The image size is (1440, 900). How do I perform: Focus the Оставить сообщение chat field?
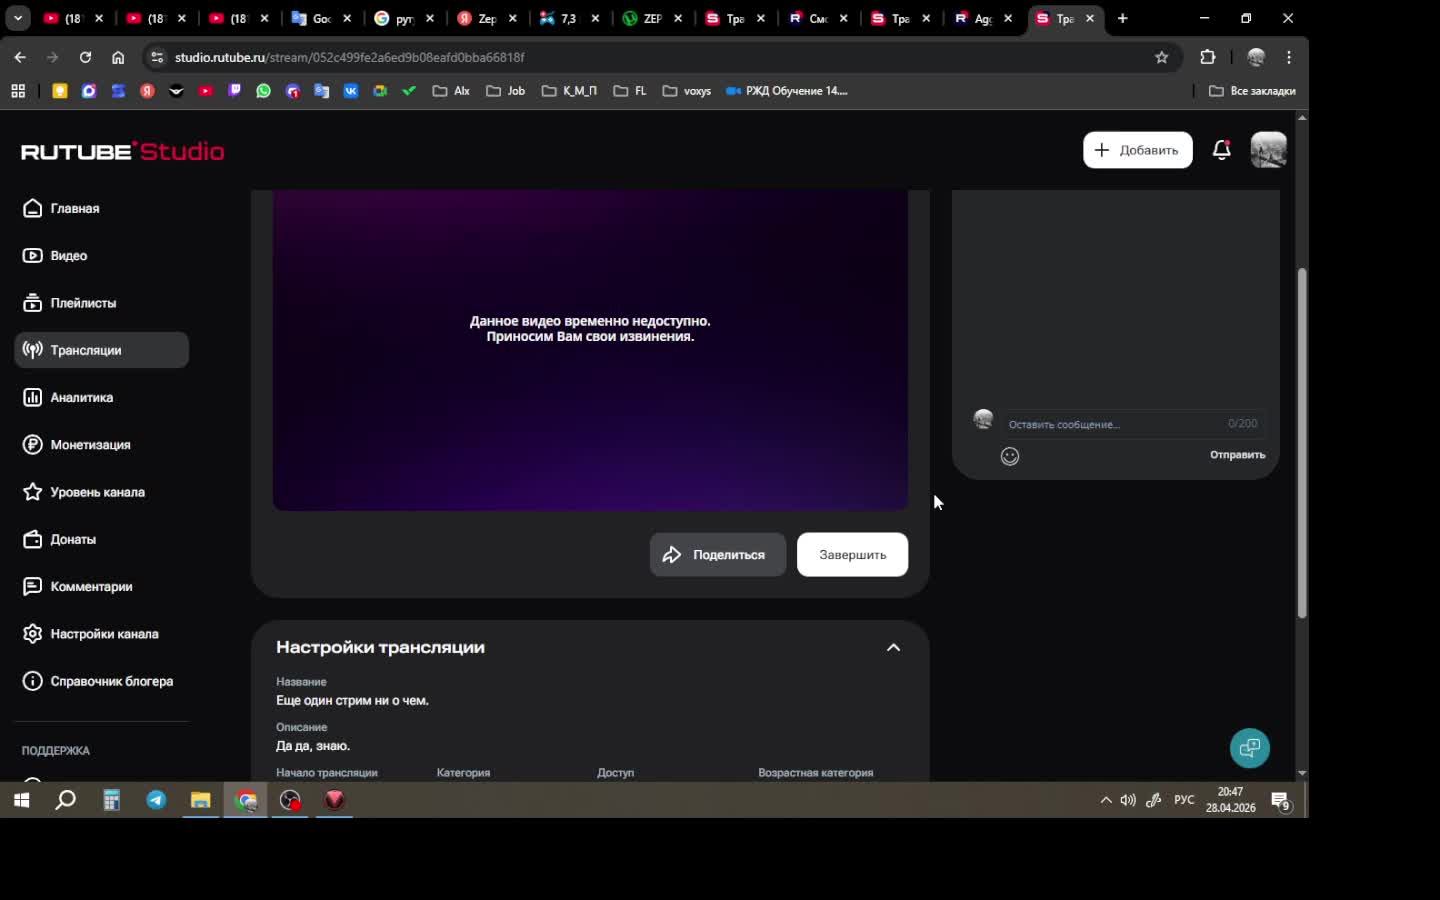pyautogui.click(x=1132, y=424)
